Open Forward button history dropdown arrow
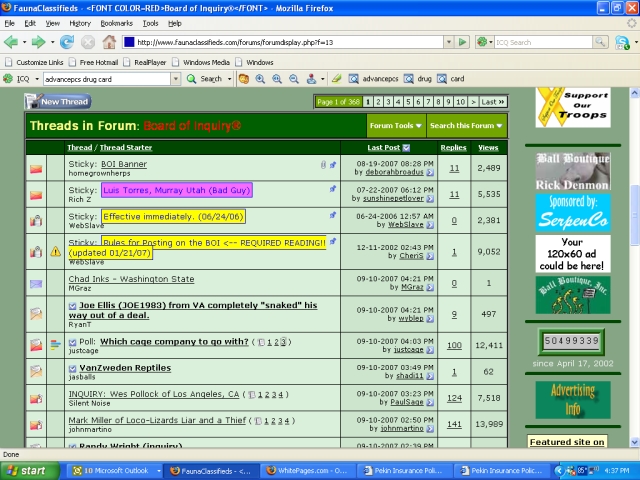This screenshot has height=480, width=640. pyautogui.click(x=52, y=42)
